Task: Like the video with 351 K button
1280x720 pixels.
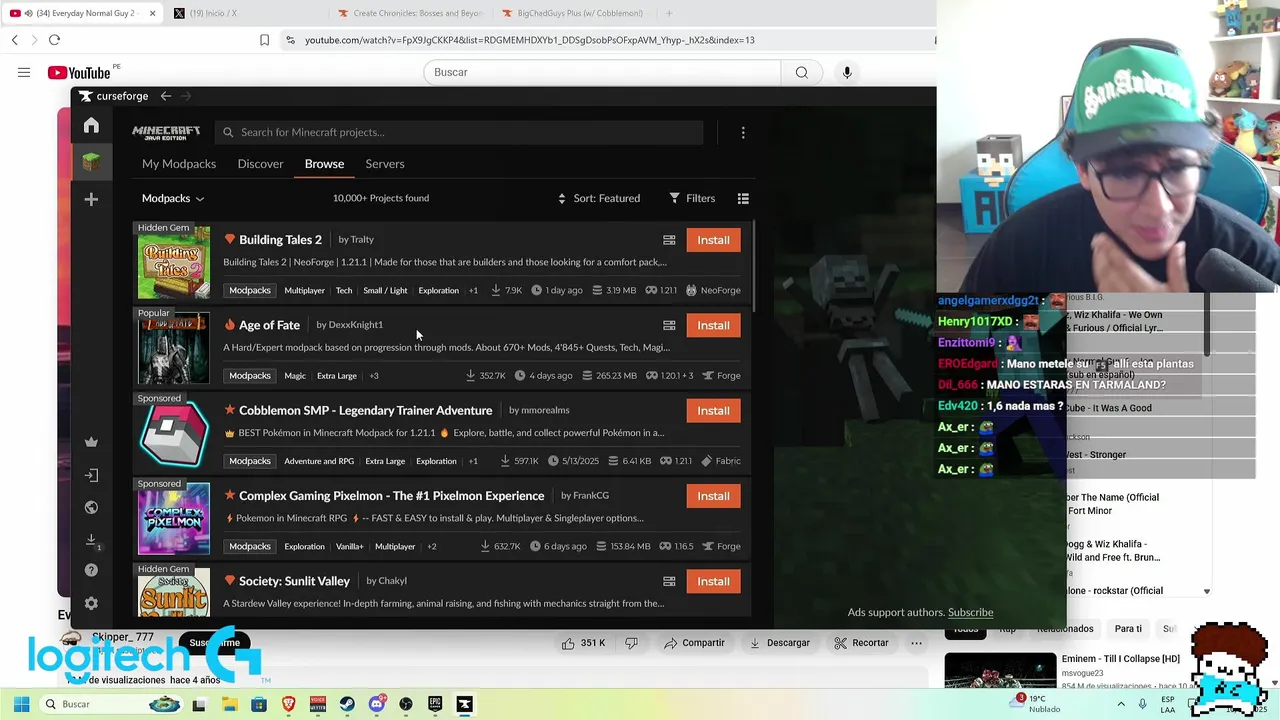Action: pyautogui.click(x=584, y=643)
